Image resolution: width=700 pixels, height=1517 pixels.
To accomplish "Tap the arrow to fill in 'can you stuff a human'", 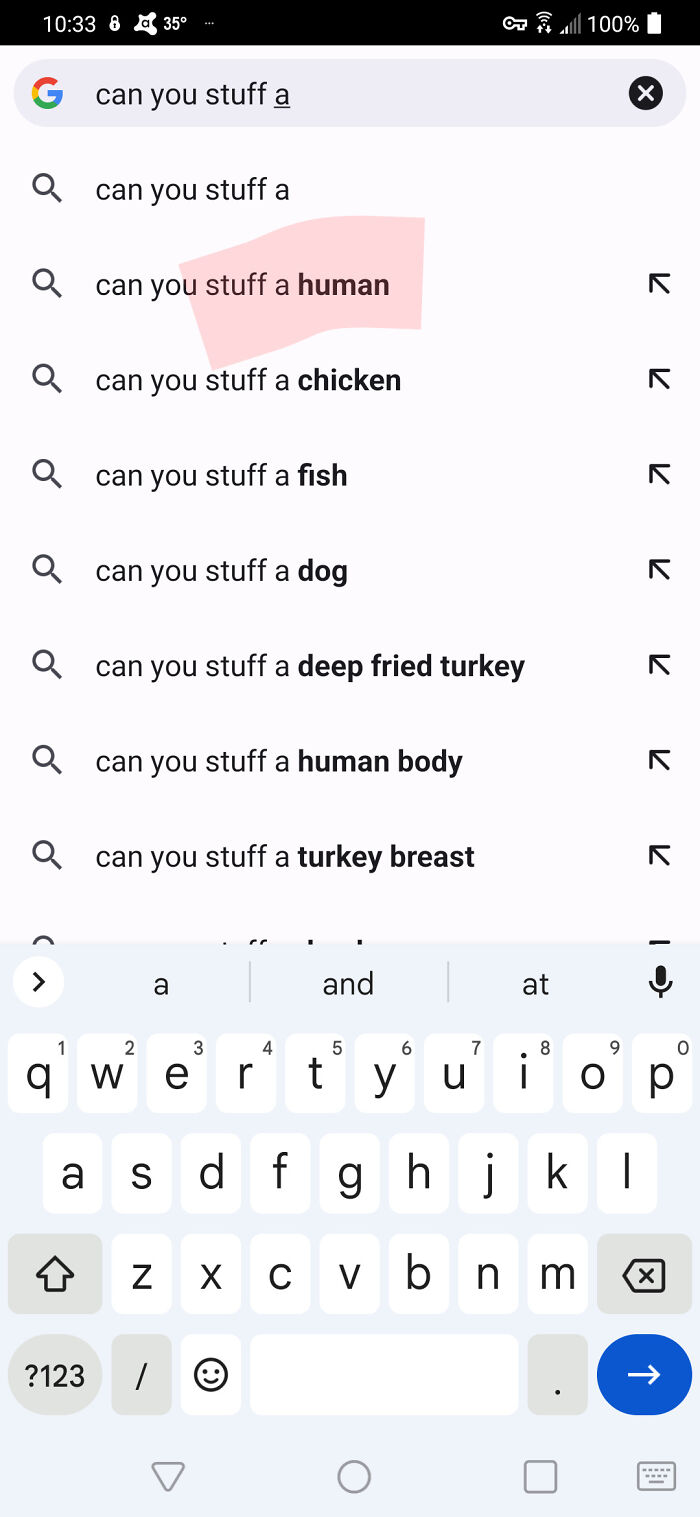I will (658, 284).
